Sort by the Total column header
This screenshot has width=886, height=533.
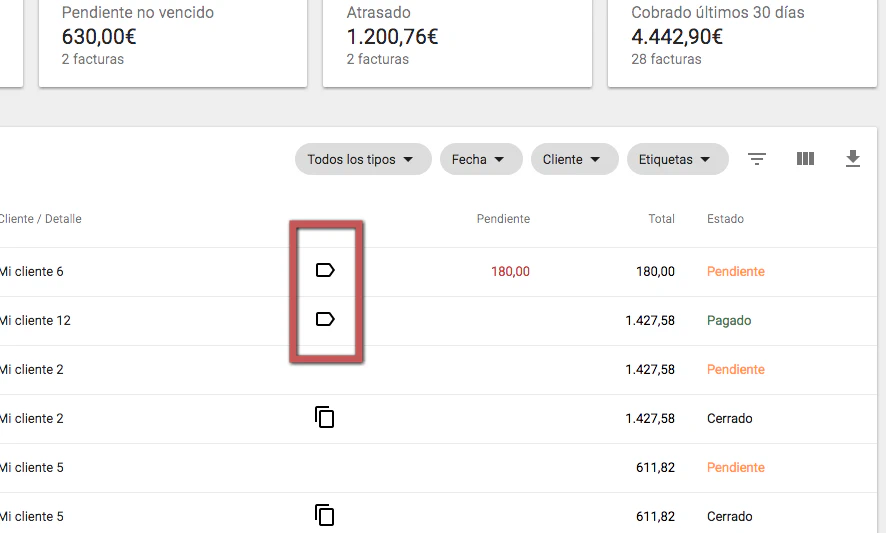coord(661,219)
